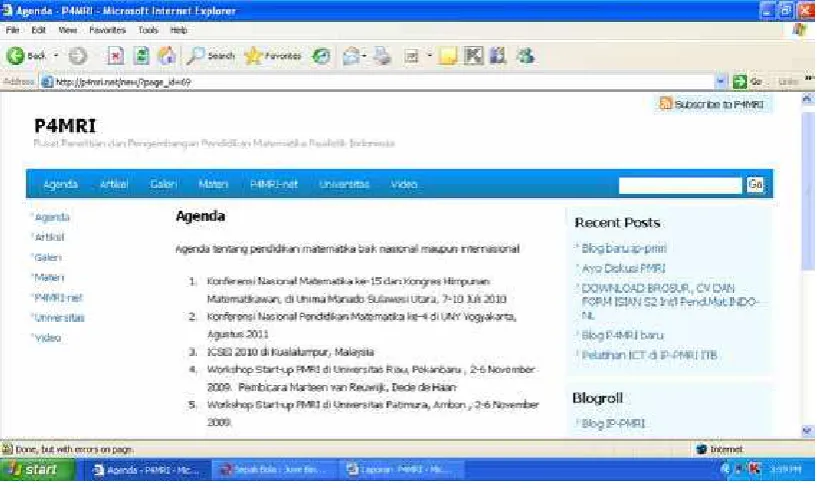Screen dimensions: 817x488
Task: Open the 'Ayo Diskusi PMRI' recent post
Action: click(x=623, y=269)
